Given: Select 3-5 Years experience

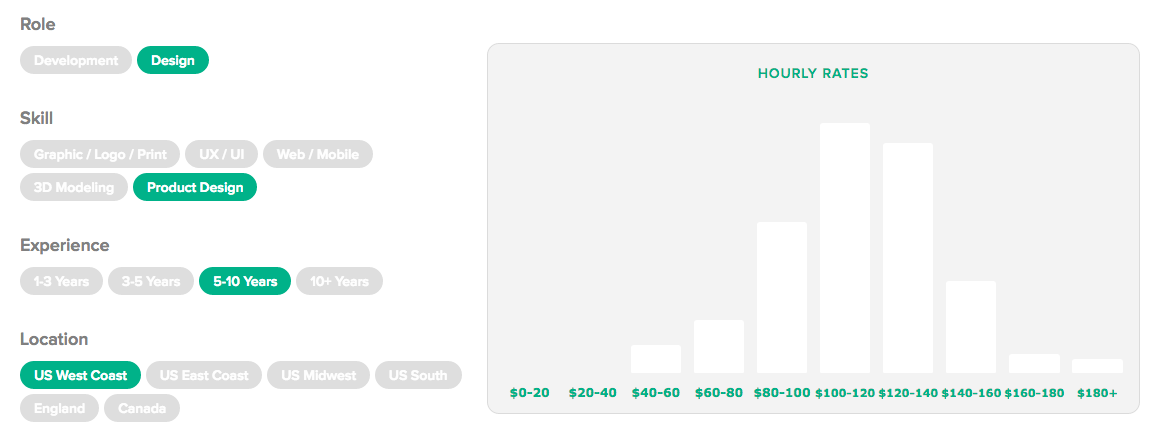Looking at the screenshot, I should 151,281.
